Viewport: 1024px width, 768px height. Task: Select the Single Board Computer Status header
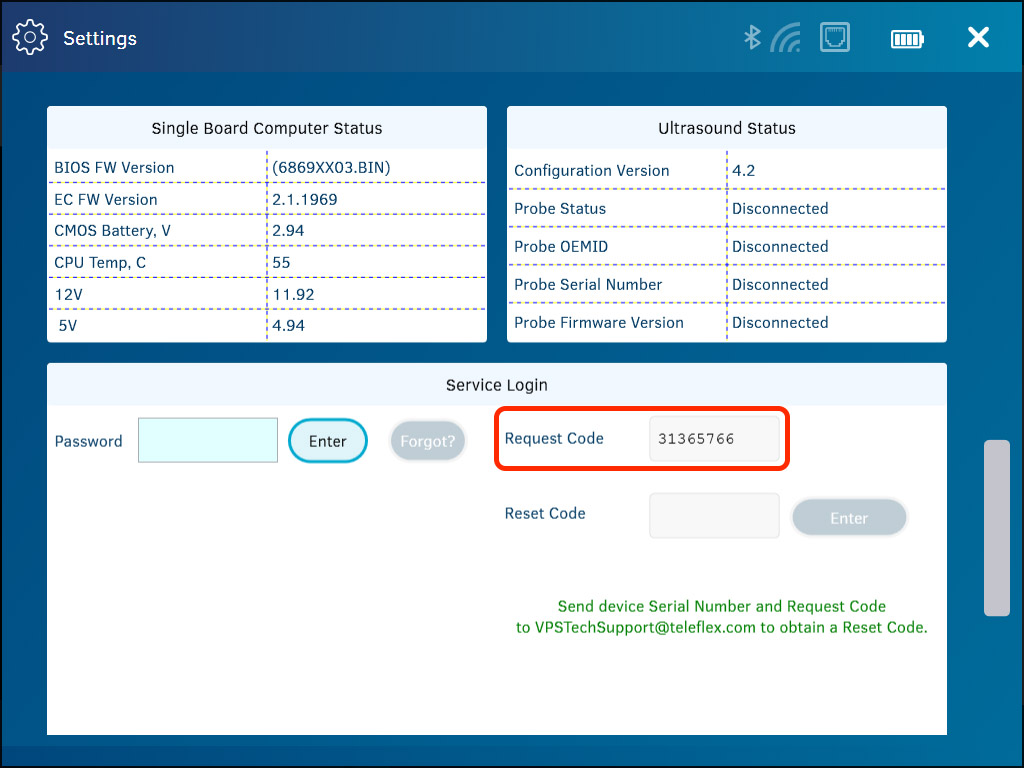pos(267,128)
